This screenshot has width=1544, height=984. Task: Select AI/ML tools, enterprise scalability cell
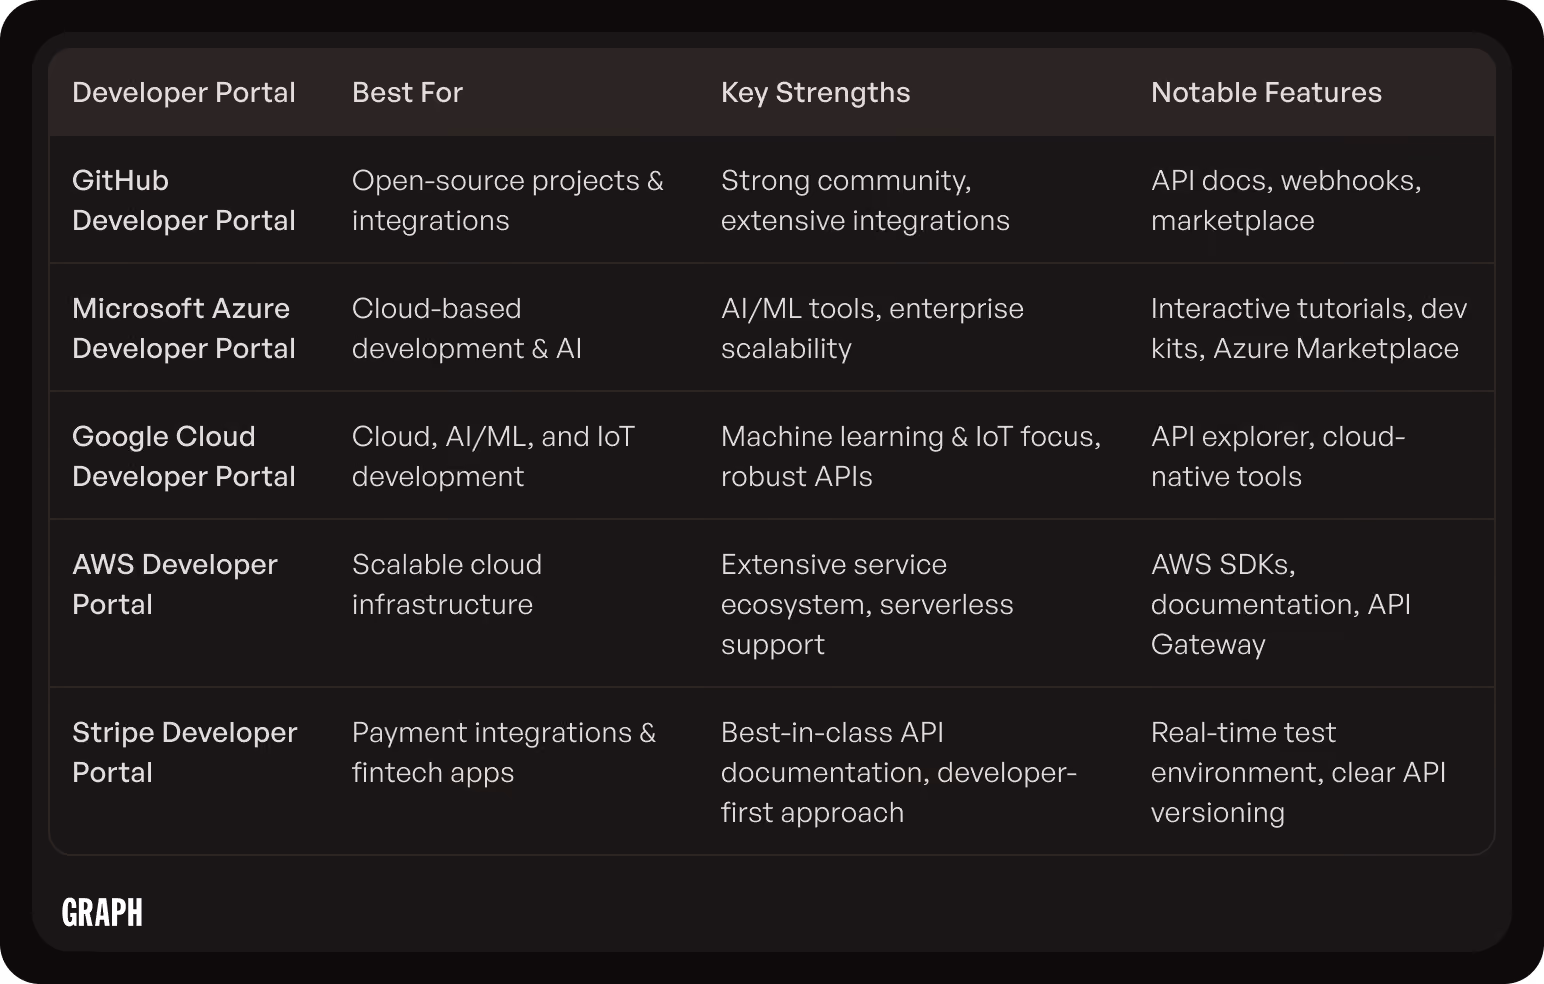click(x=872, y=328)
